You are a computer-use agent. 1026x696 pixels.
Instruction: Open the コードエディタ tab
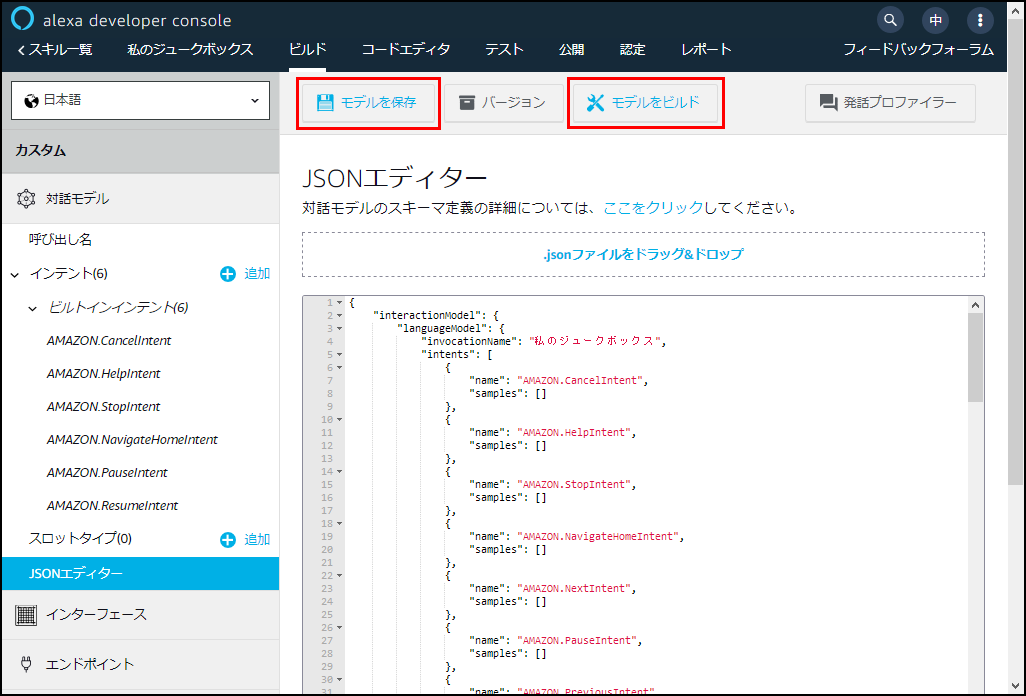tap(406, 50)
